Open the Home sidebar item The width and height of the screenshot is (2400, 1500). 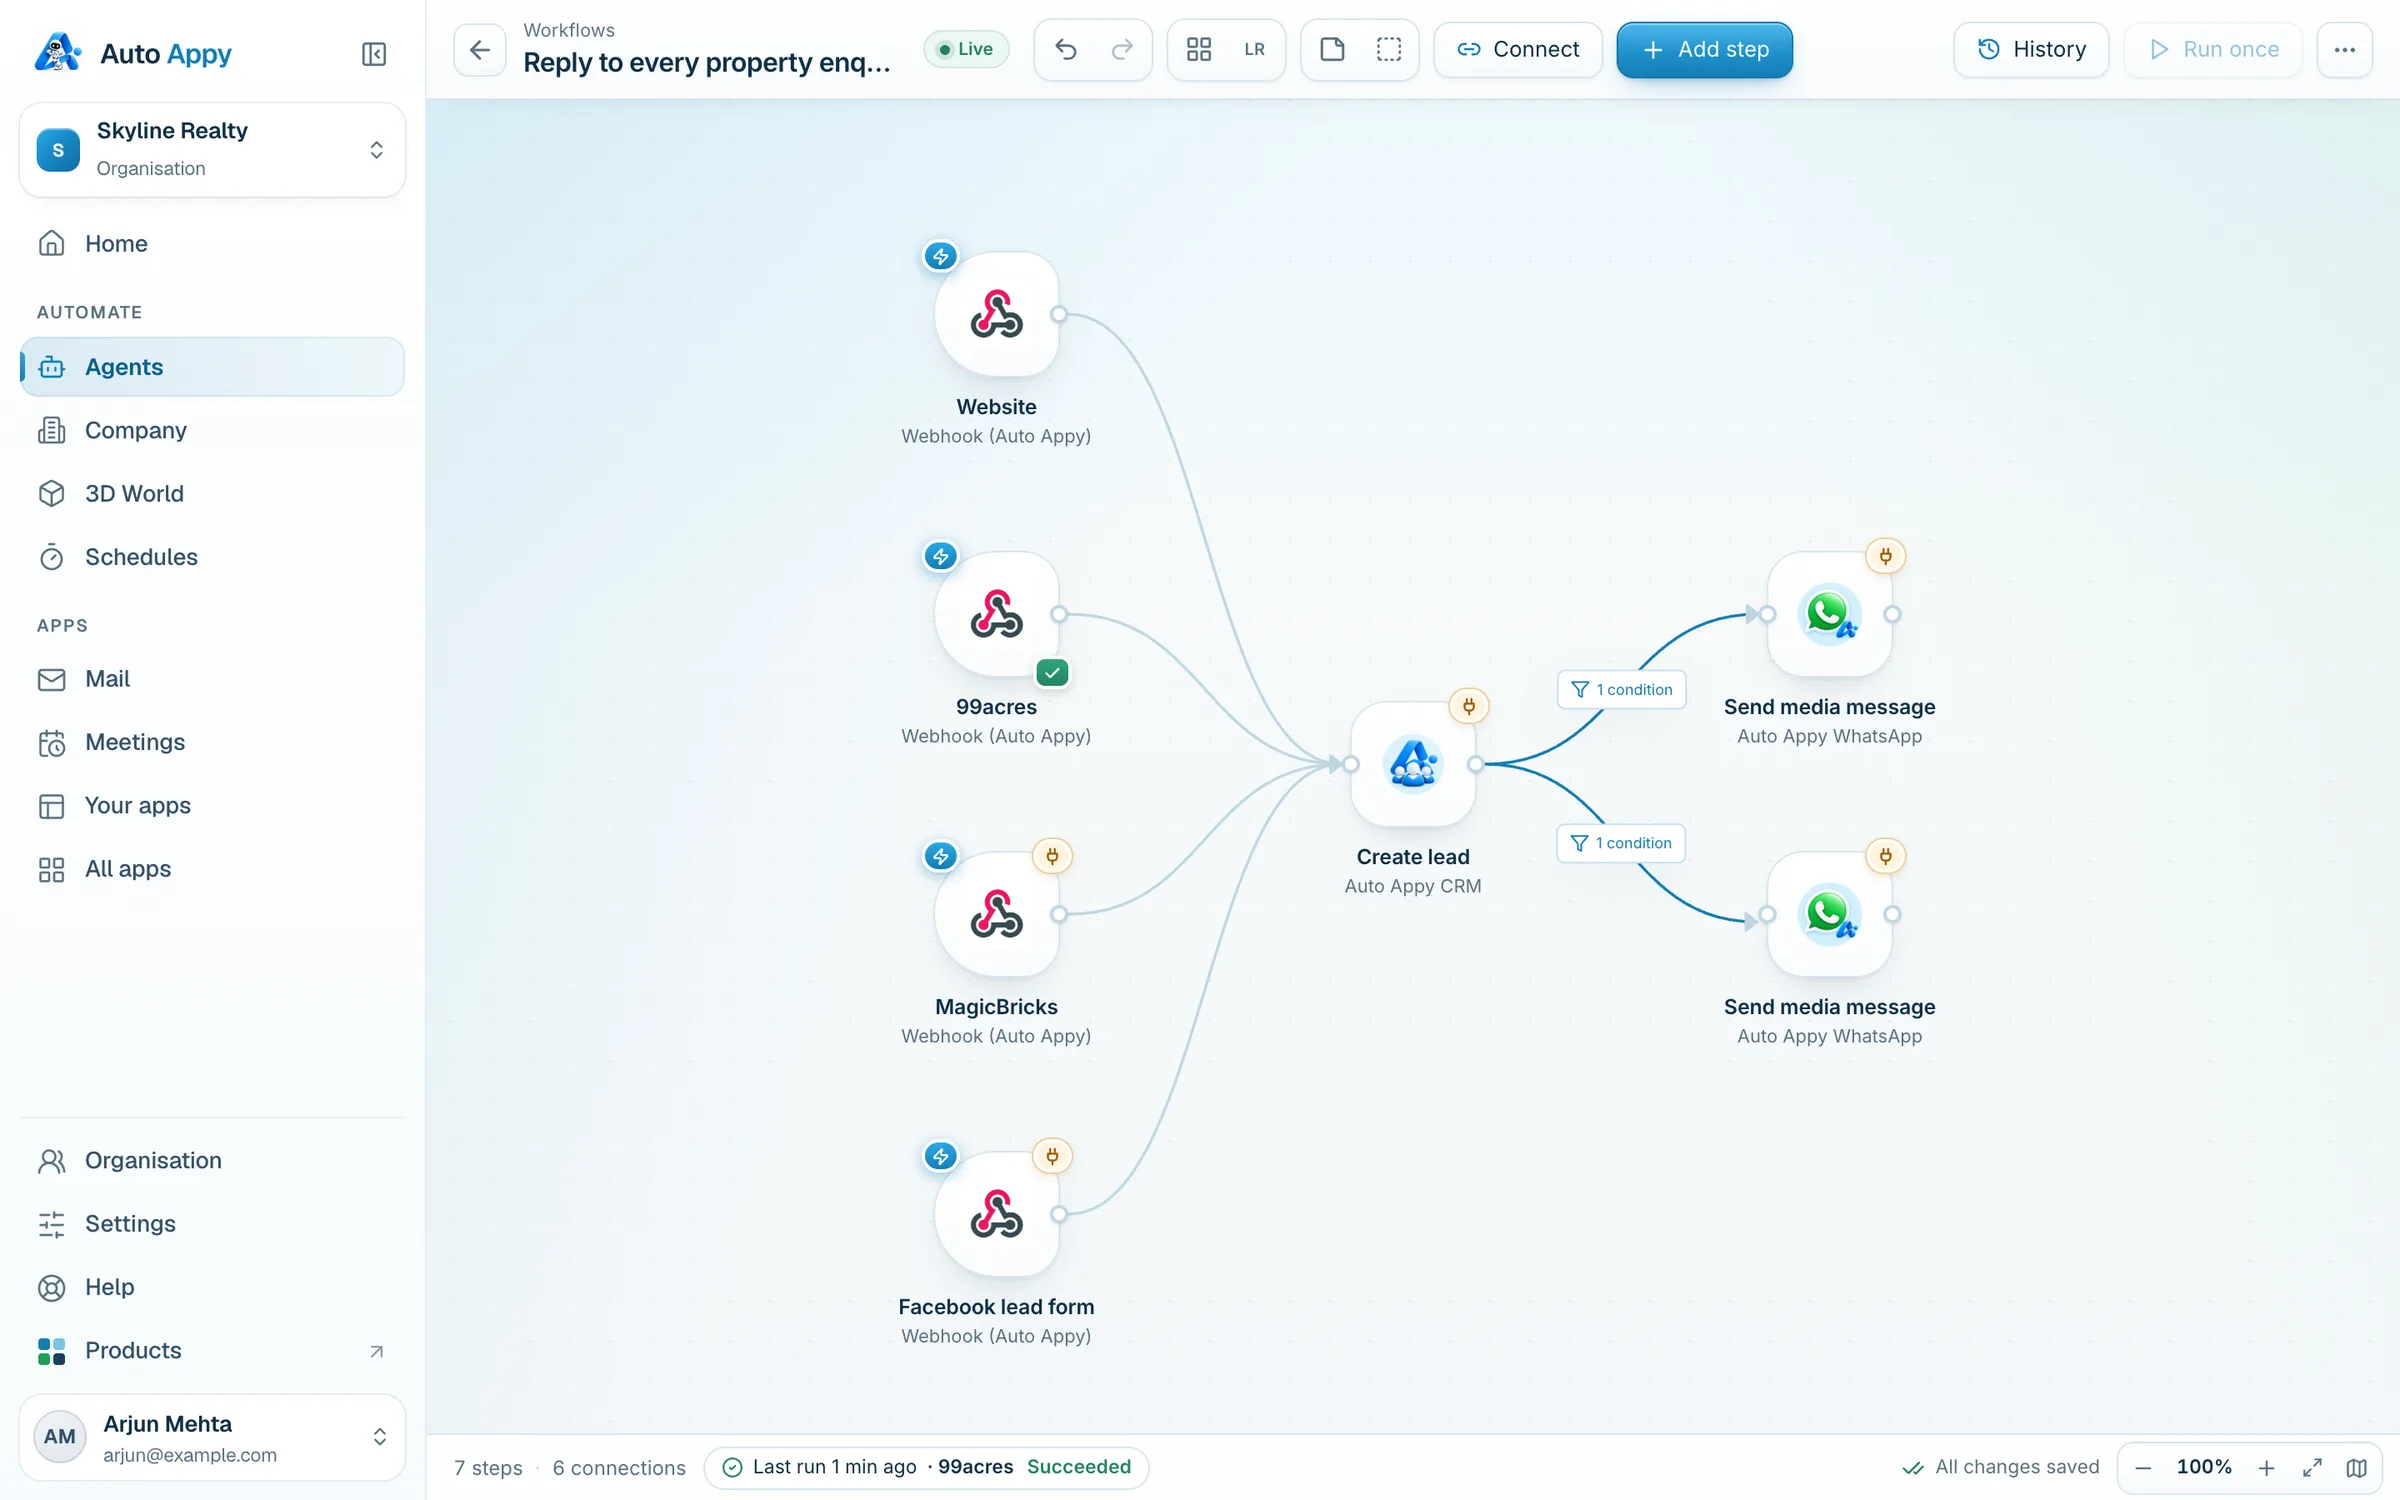coord(212,243)
